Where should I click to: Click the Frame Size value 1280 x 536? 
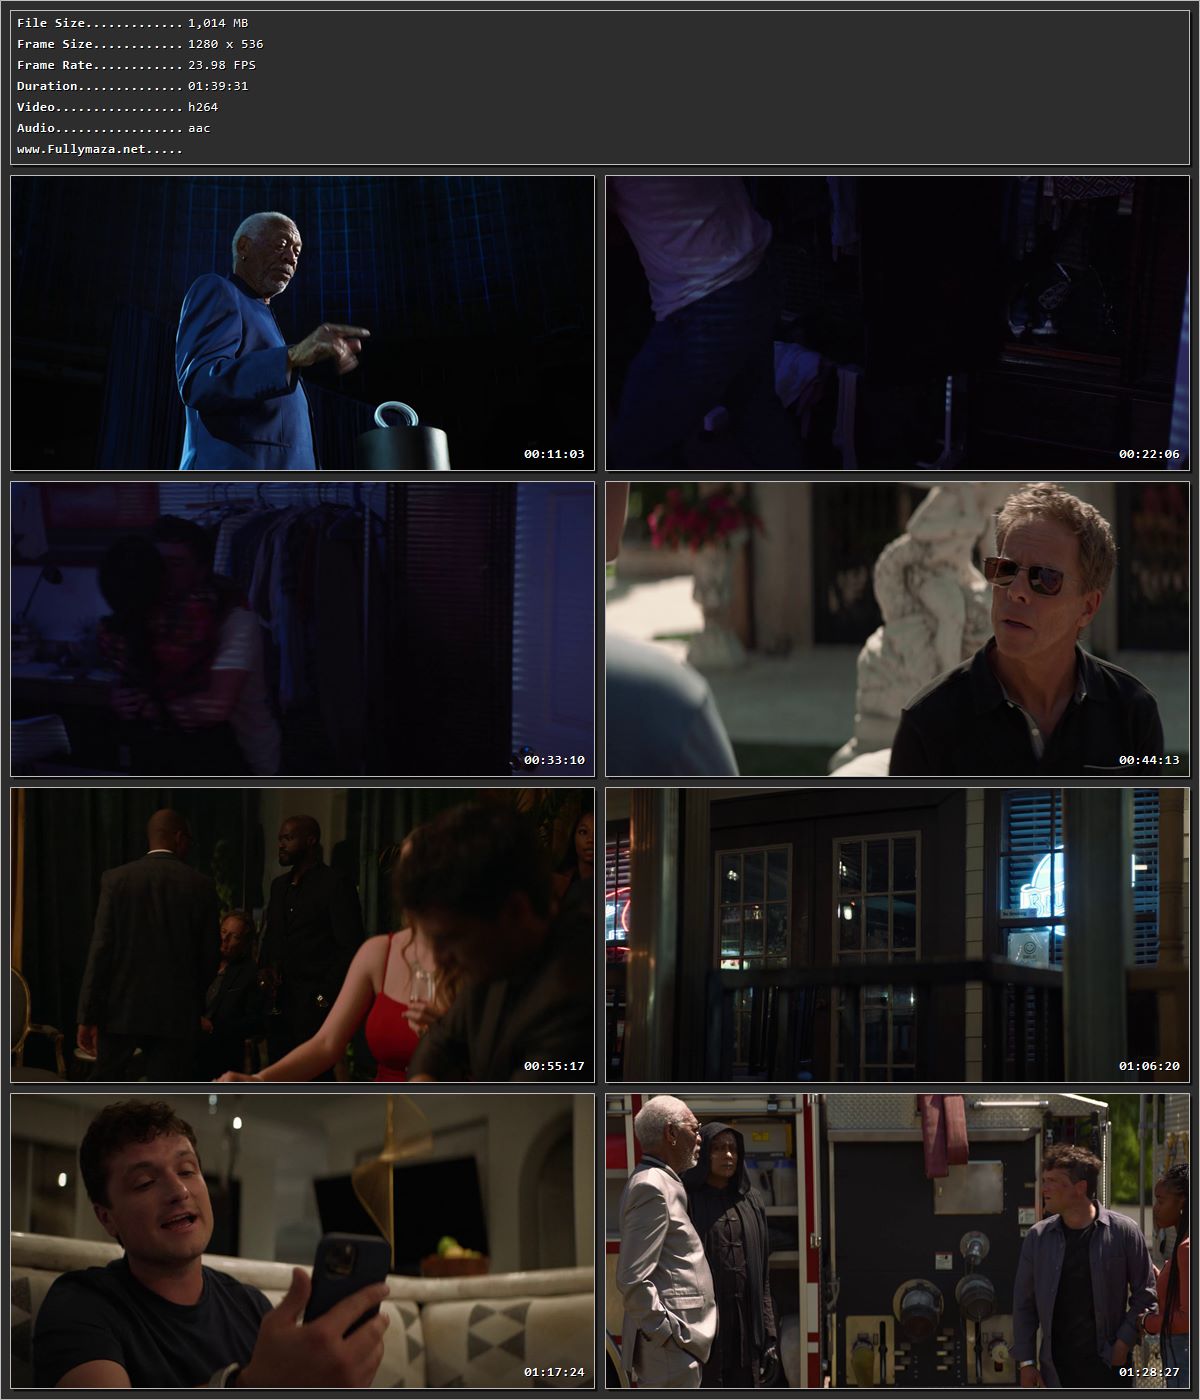[x=226, y=44]
